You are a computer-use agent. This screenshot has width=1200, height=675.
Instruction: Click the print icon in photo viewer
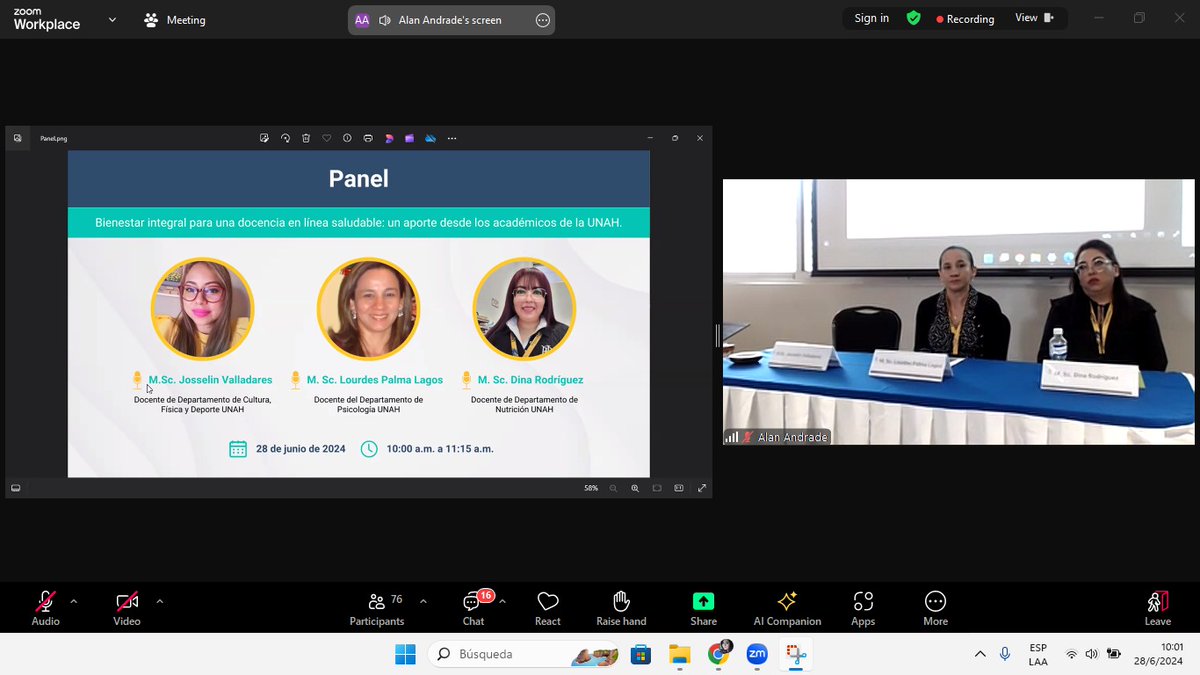(x=368, y=138)
